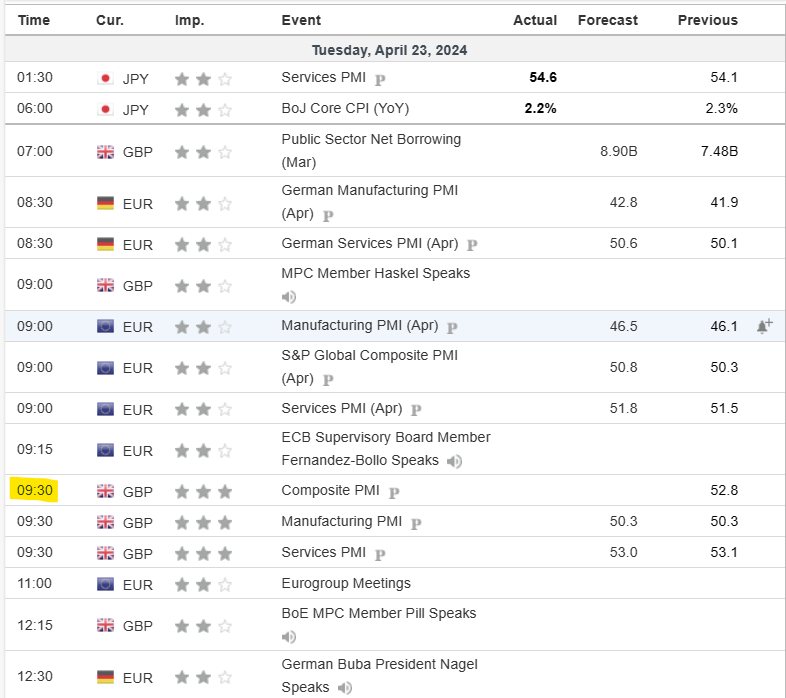Click importance stars on GBP Composite PMI row
This screenshot has height=698, width=786.
coord(203,491)
